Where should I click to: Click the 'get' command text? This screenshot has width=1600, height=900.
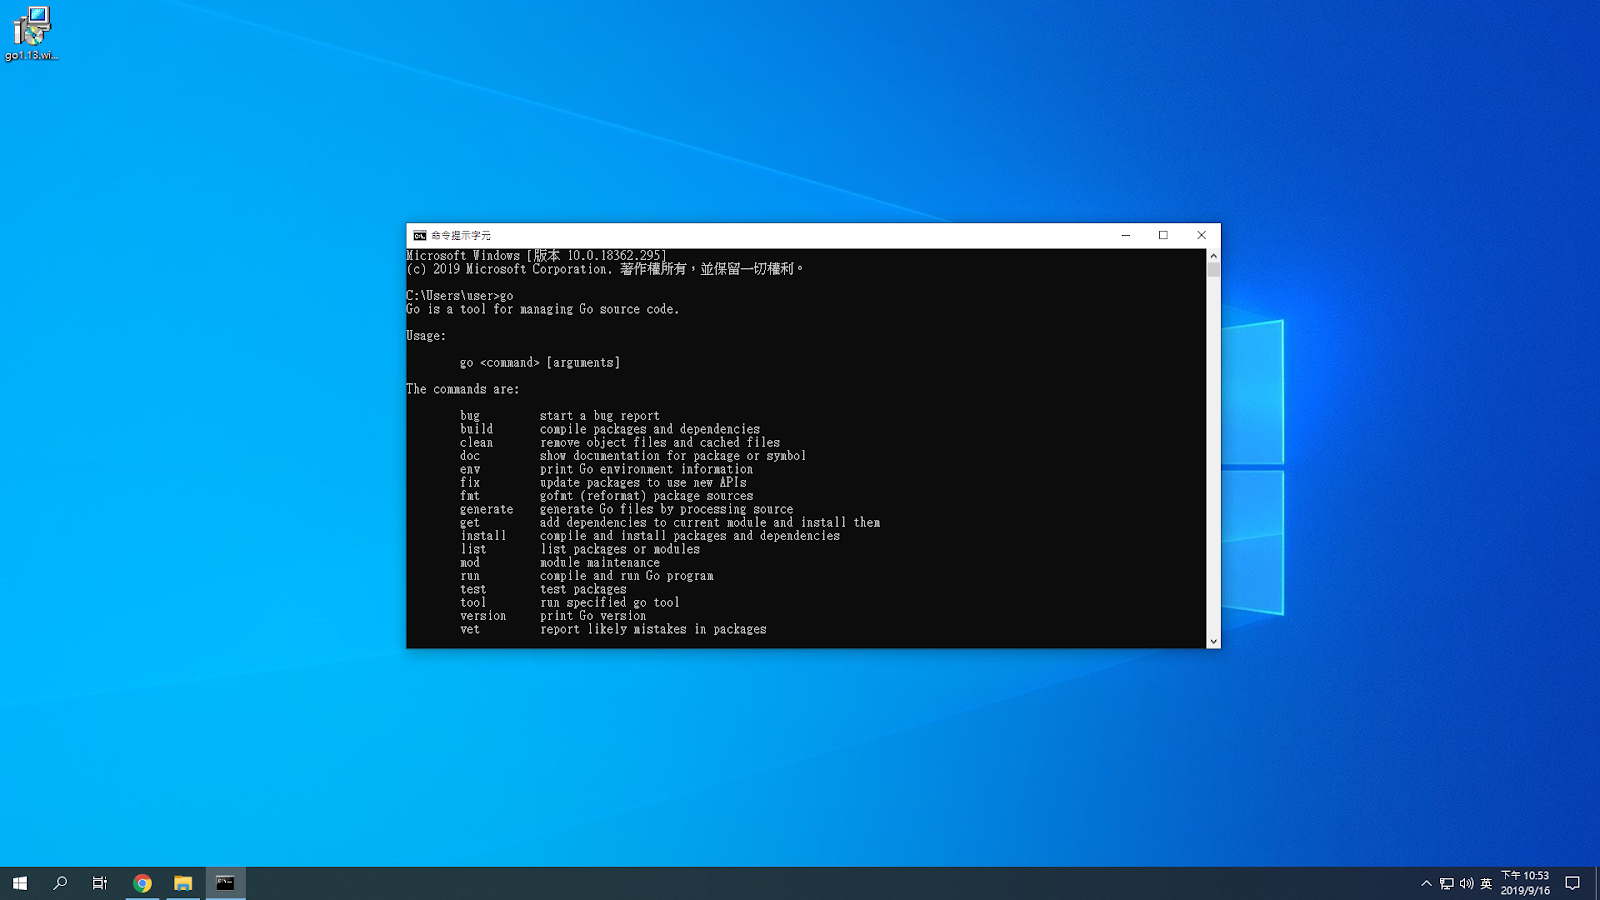pos(470,523)
